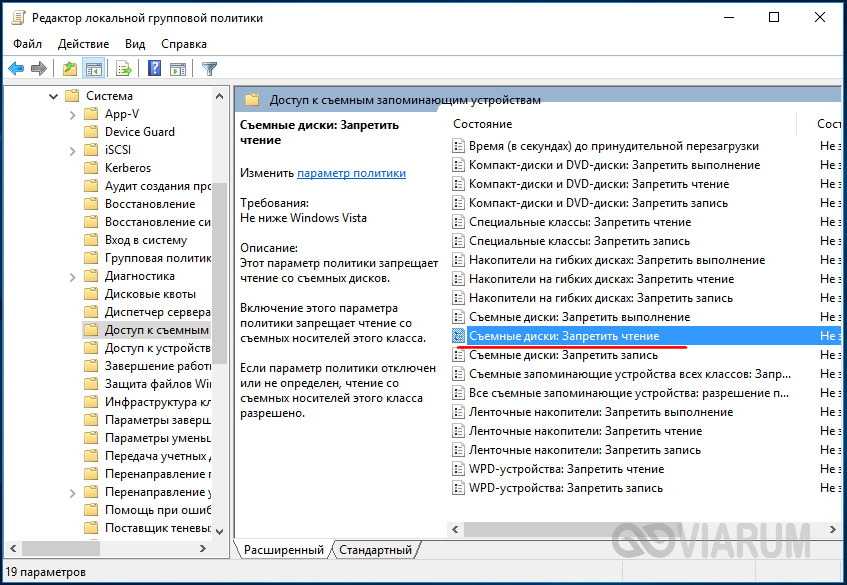This screenshot has width=847, height=585.
Task: Toggle the show/hide console tree icon
Action: tap(94, 69)
